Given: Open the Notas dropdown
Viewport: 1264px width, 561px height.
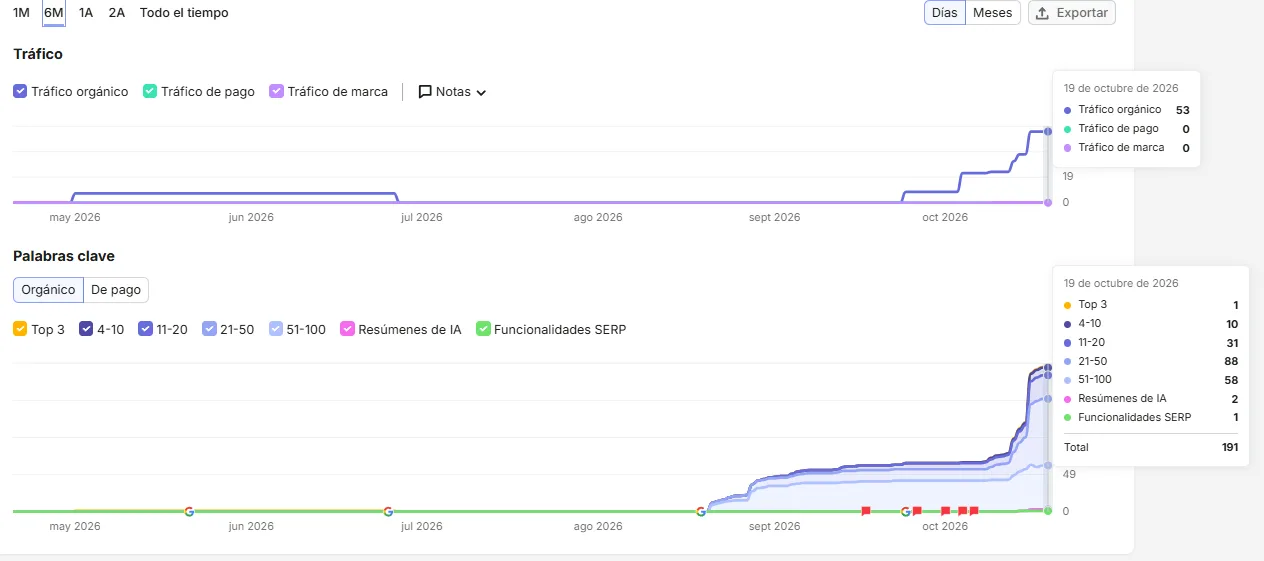Looking at the screenshot, I should tap(452, 92).
